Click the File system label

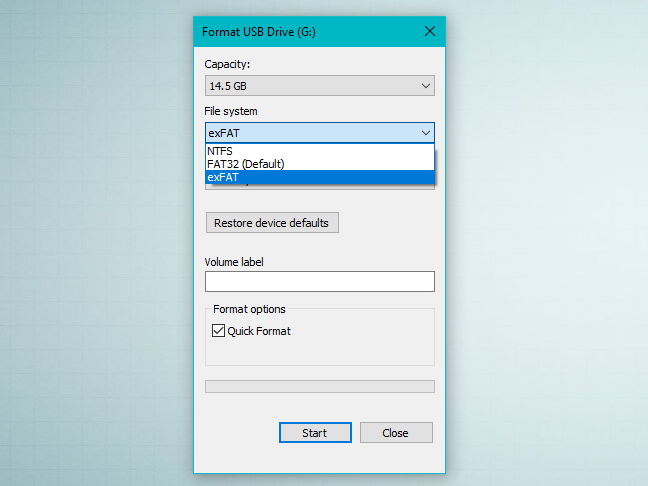coord(231,111)
